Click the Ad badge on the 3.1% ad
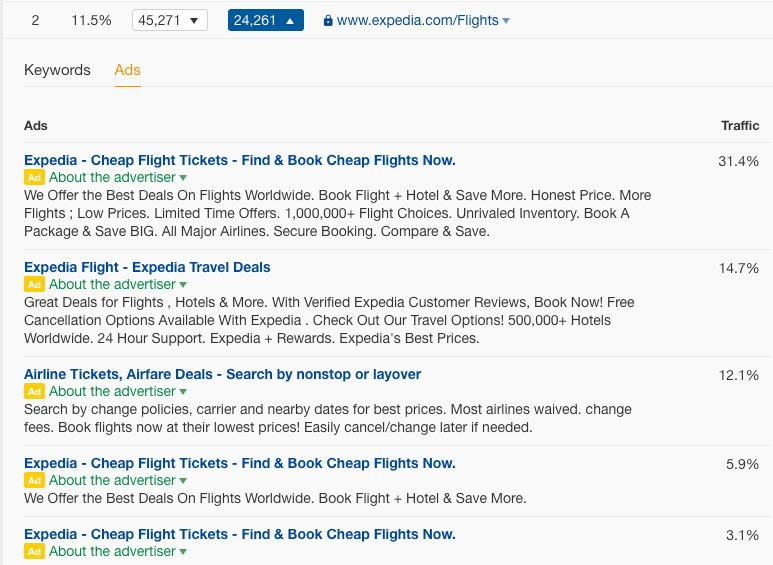This screenshot has width=773, height=565. point(34,552)
